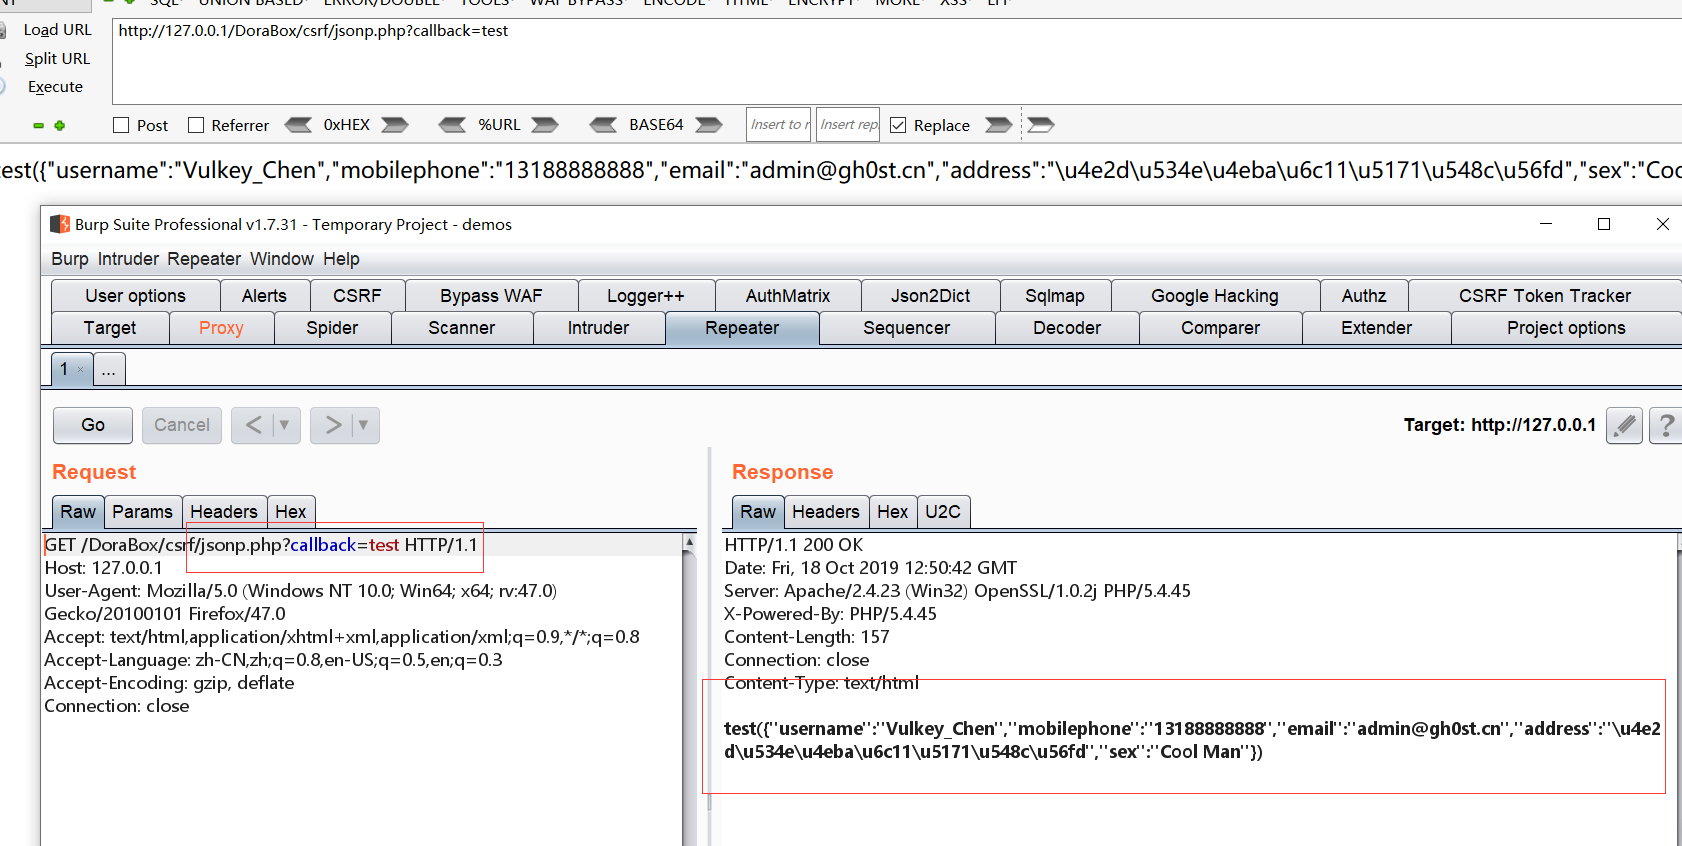The height and width of the screenshot is (846, 1682).
Task: Switch to the Target tab
Action: (x=110, y=328)
